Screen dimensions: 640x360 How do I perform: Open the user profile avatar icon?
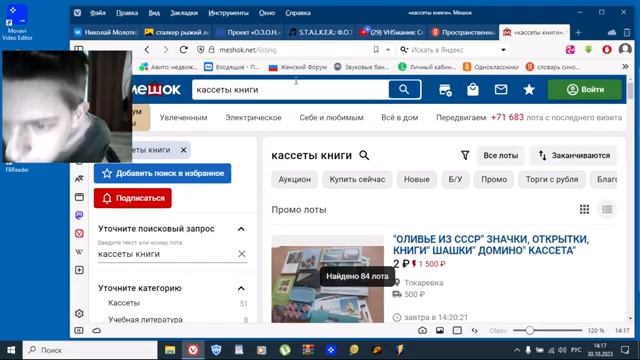625,49
